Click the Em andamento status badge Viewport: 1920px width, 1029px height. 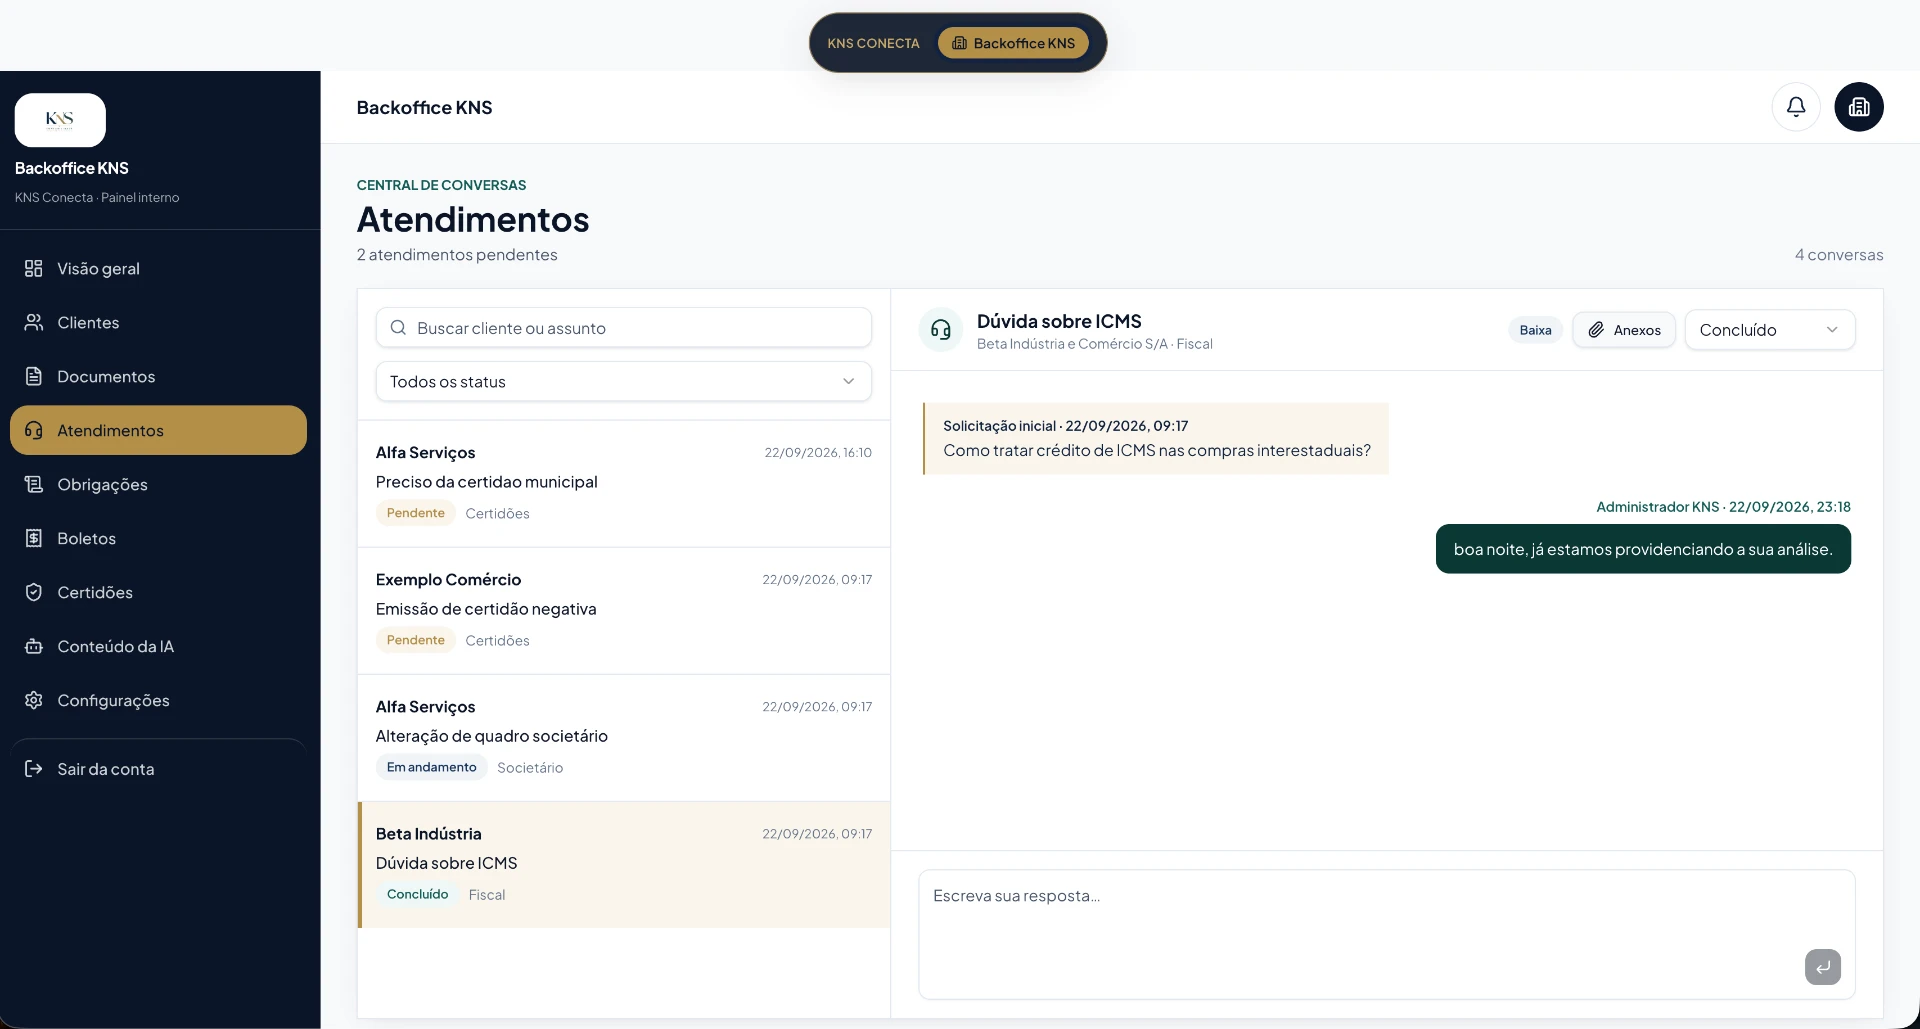pos(431,767)
